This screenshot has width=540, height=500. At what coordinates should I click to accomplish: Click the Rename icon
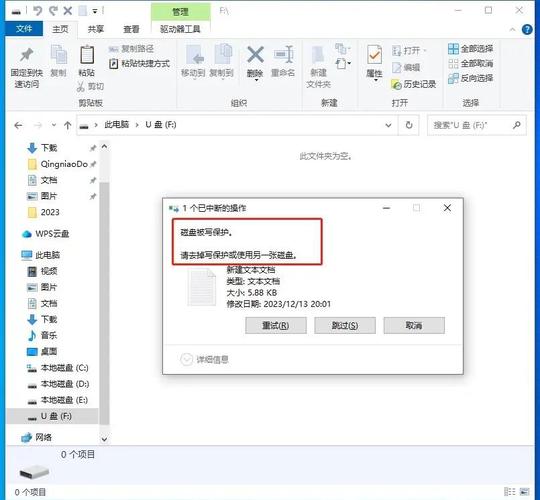point(283,54)
